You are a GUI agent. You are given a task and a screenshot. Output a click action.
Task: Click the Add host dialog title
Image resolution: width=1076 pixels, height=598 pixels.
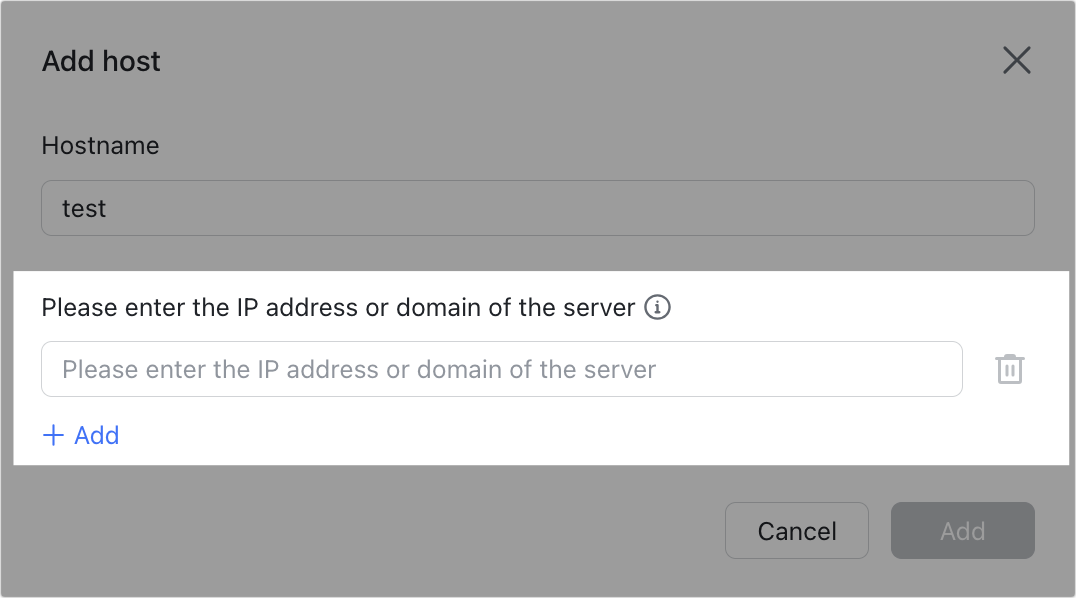100,61
